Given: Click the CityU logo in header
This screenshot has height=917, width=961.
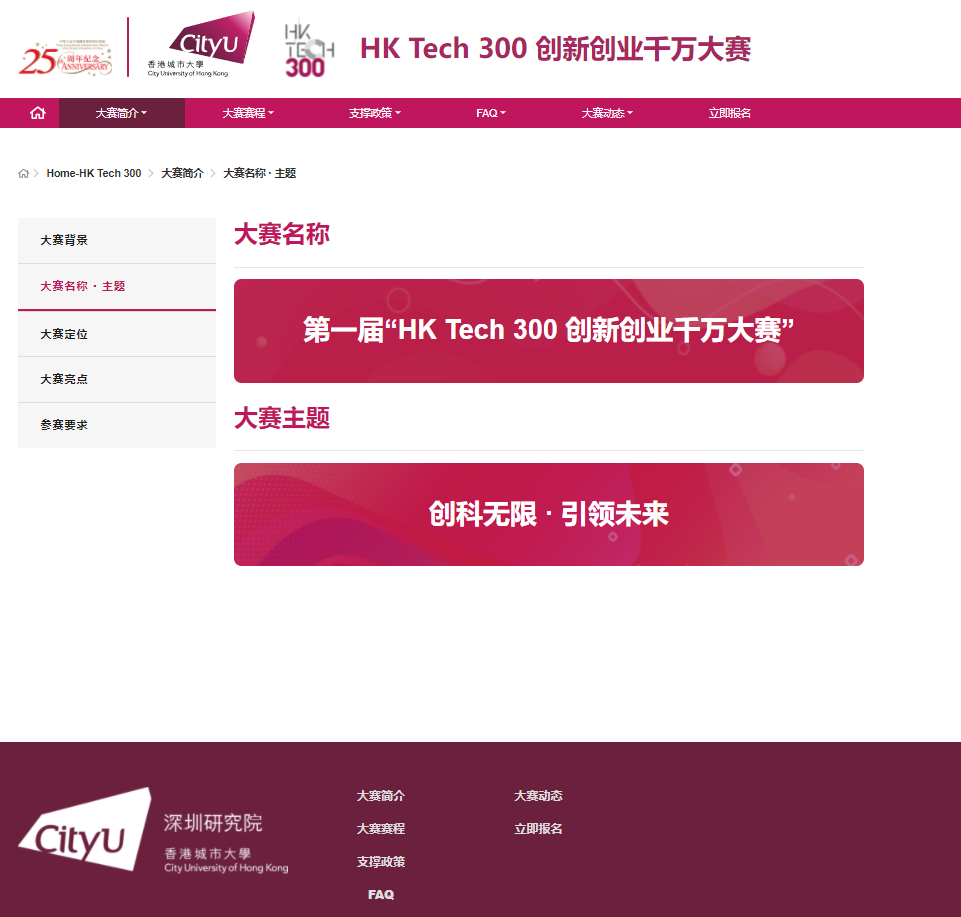Looking at the screenshot, I should [x=200, y=44].
